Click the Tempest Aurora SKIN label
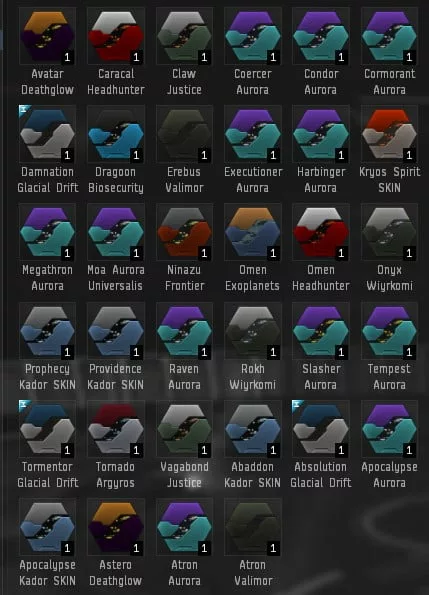 tap(389, 376)
